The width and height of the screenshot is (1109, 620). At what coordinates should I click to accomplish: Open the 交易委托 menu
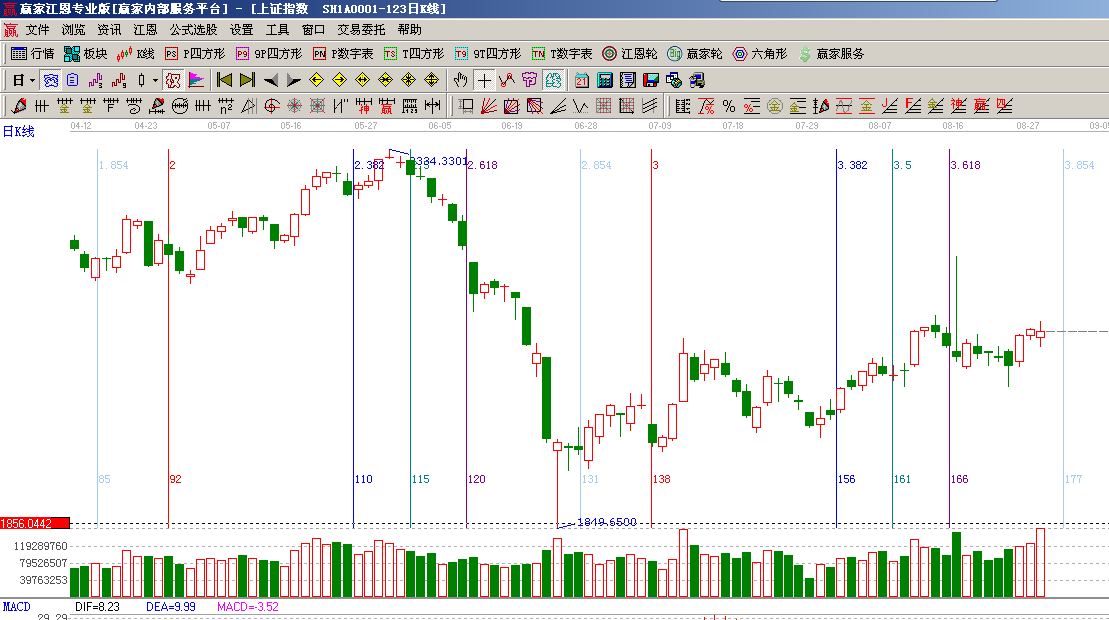coord(360,30)
